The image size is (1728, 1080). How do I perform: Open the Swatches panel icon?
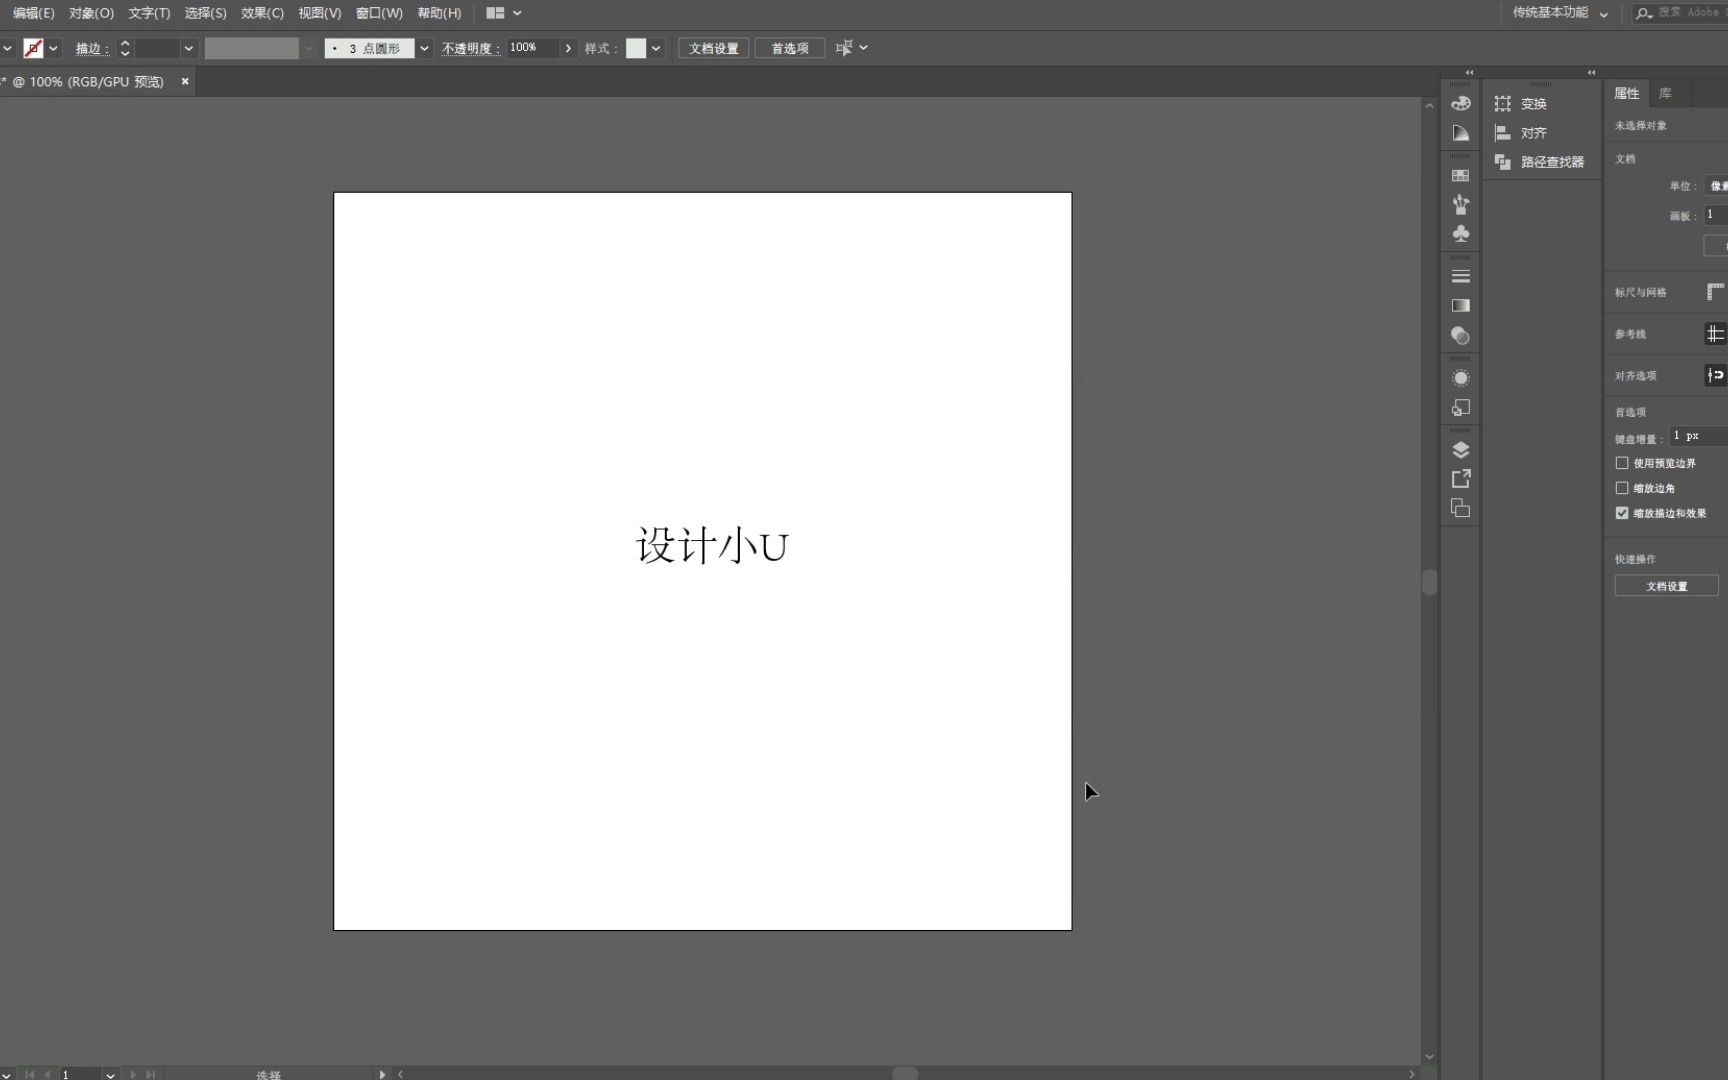click(x=1460, y=174)
